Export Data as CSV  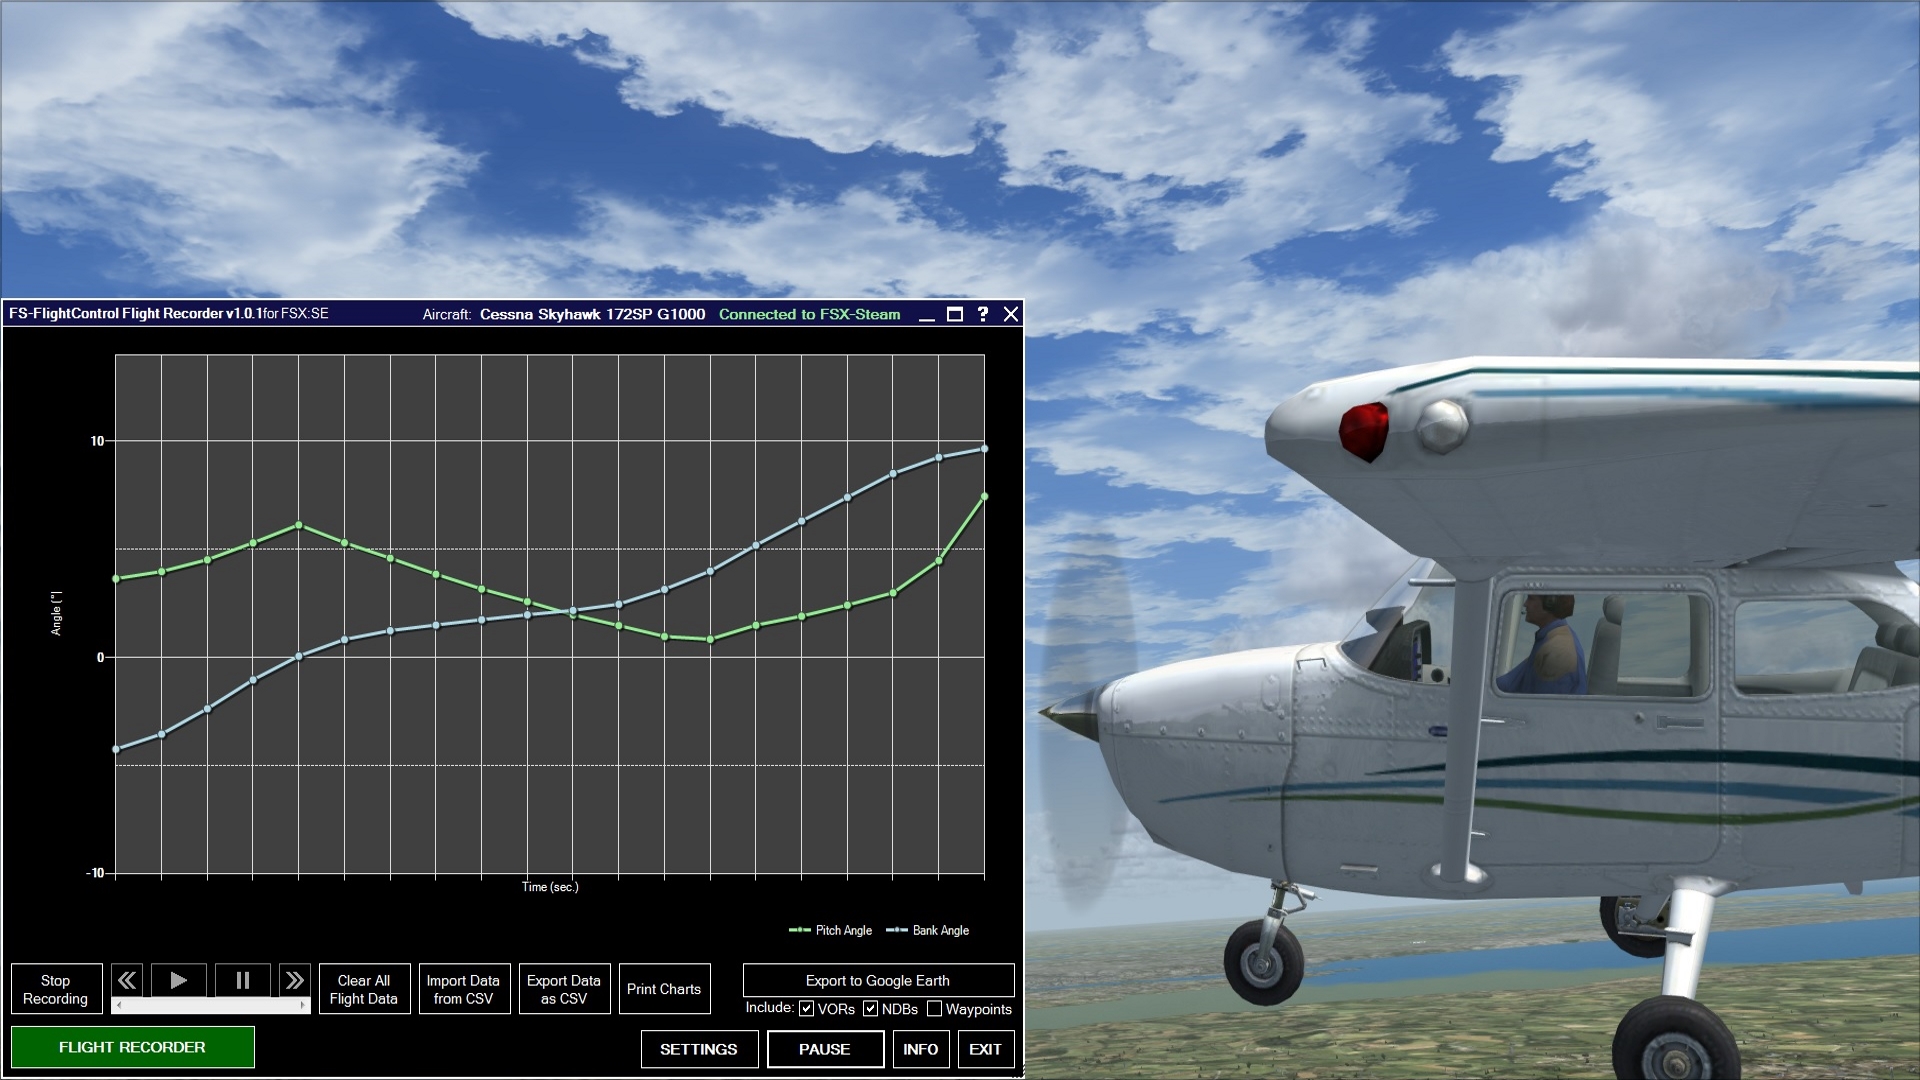[x=564, y=988]
